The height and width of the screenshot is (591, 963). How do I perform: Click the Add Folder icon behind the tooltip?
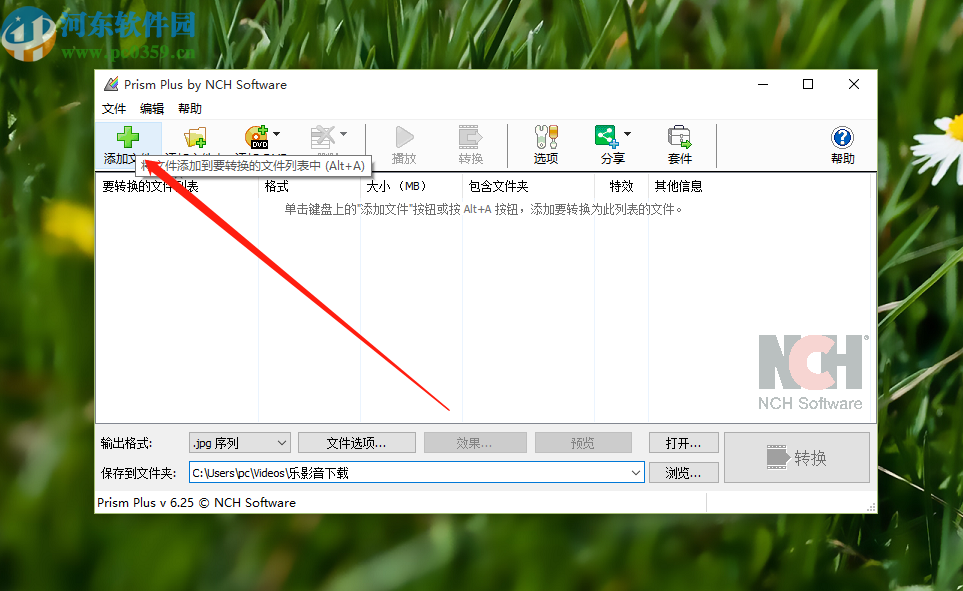(194, 136)
